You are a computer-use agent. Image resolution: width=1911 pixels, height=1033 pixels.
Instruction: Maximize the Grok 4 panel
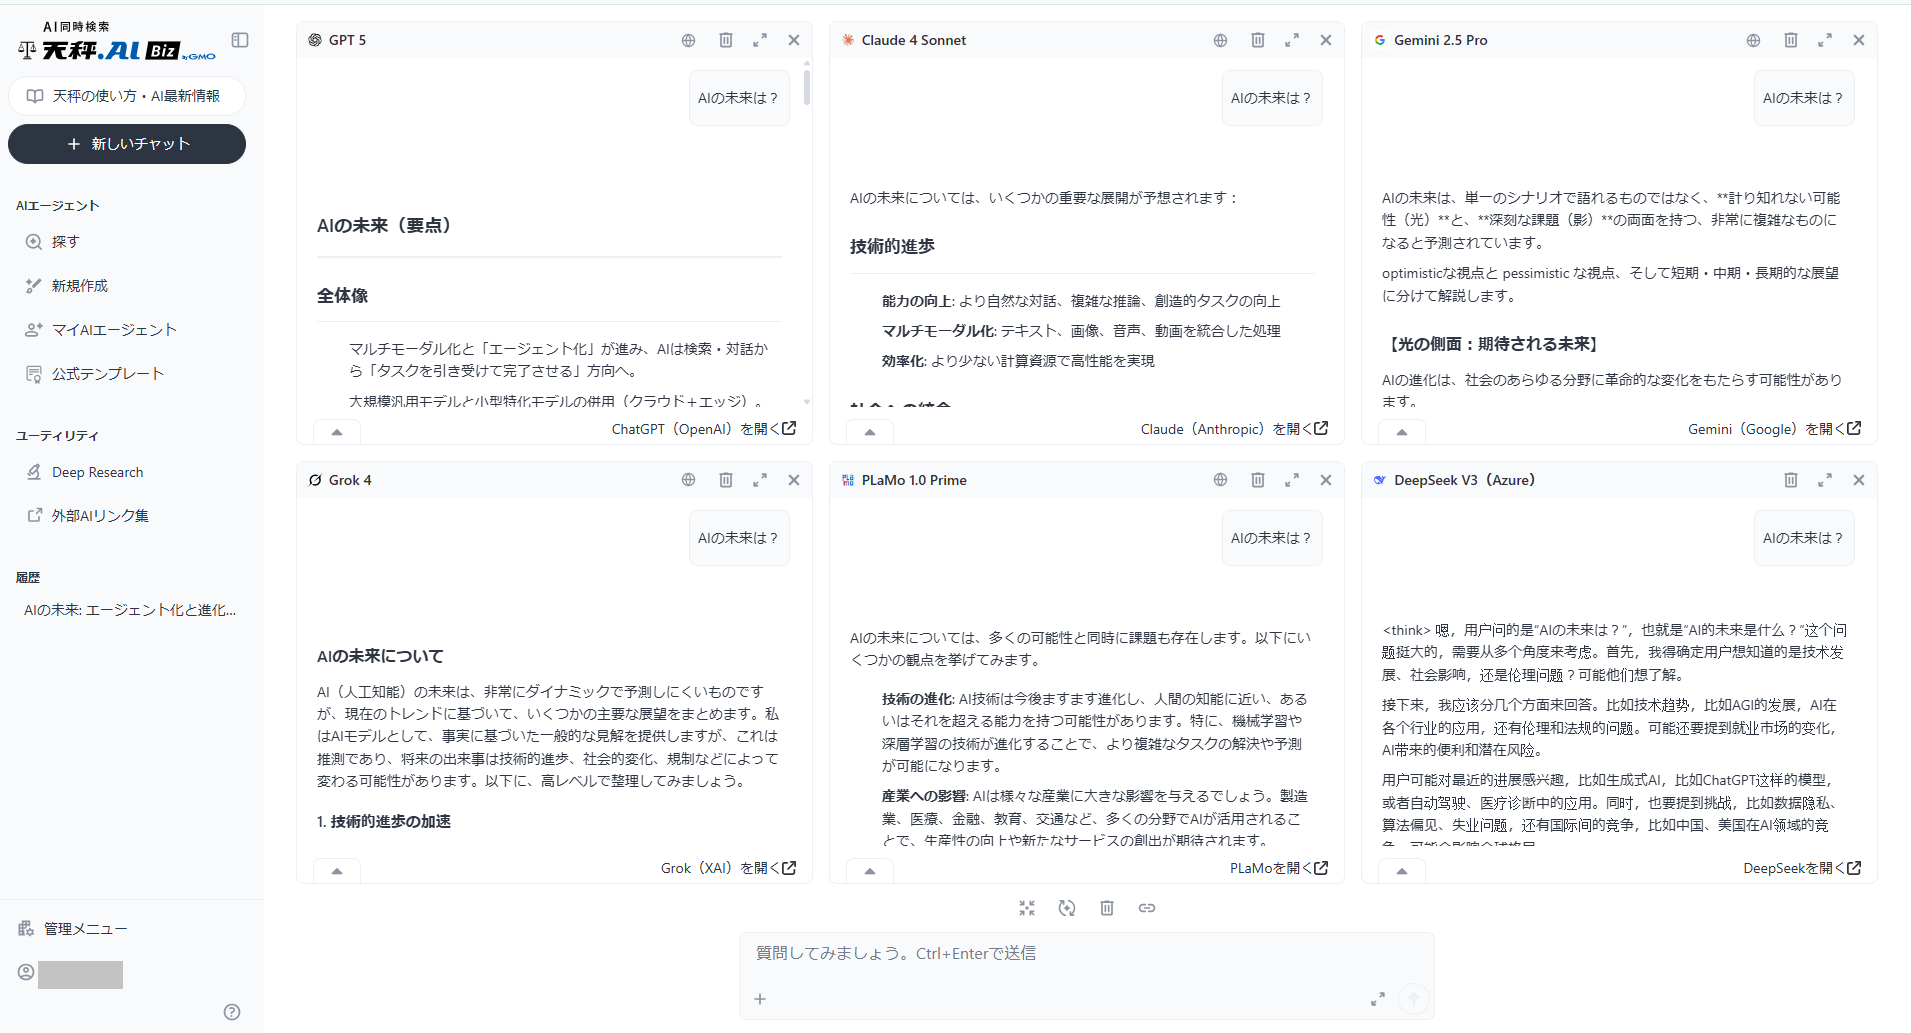[760, 480]
